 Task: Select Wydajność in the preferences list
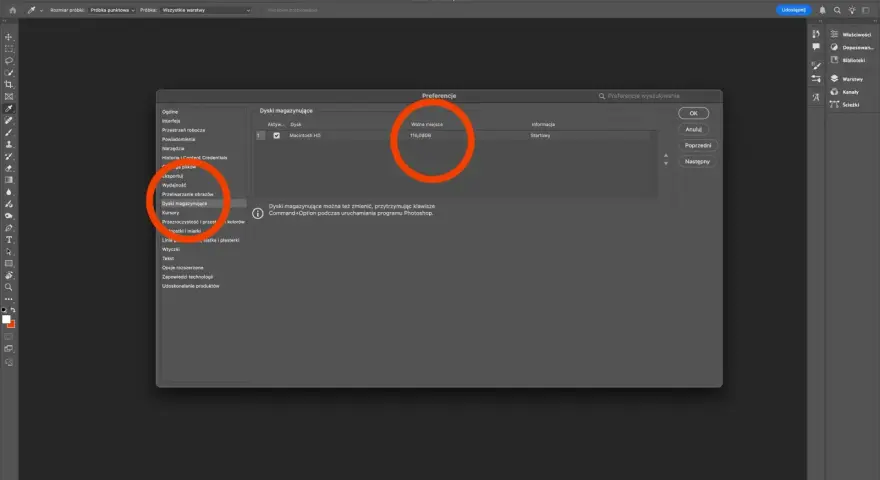coord(174,185)
